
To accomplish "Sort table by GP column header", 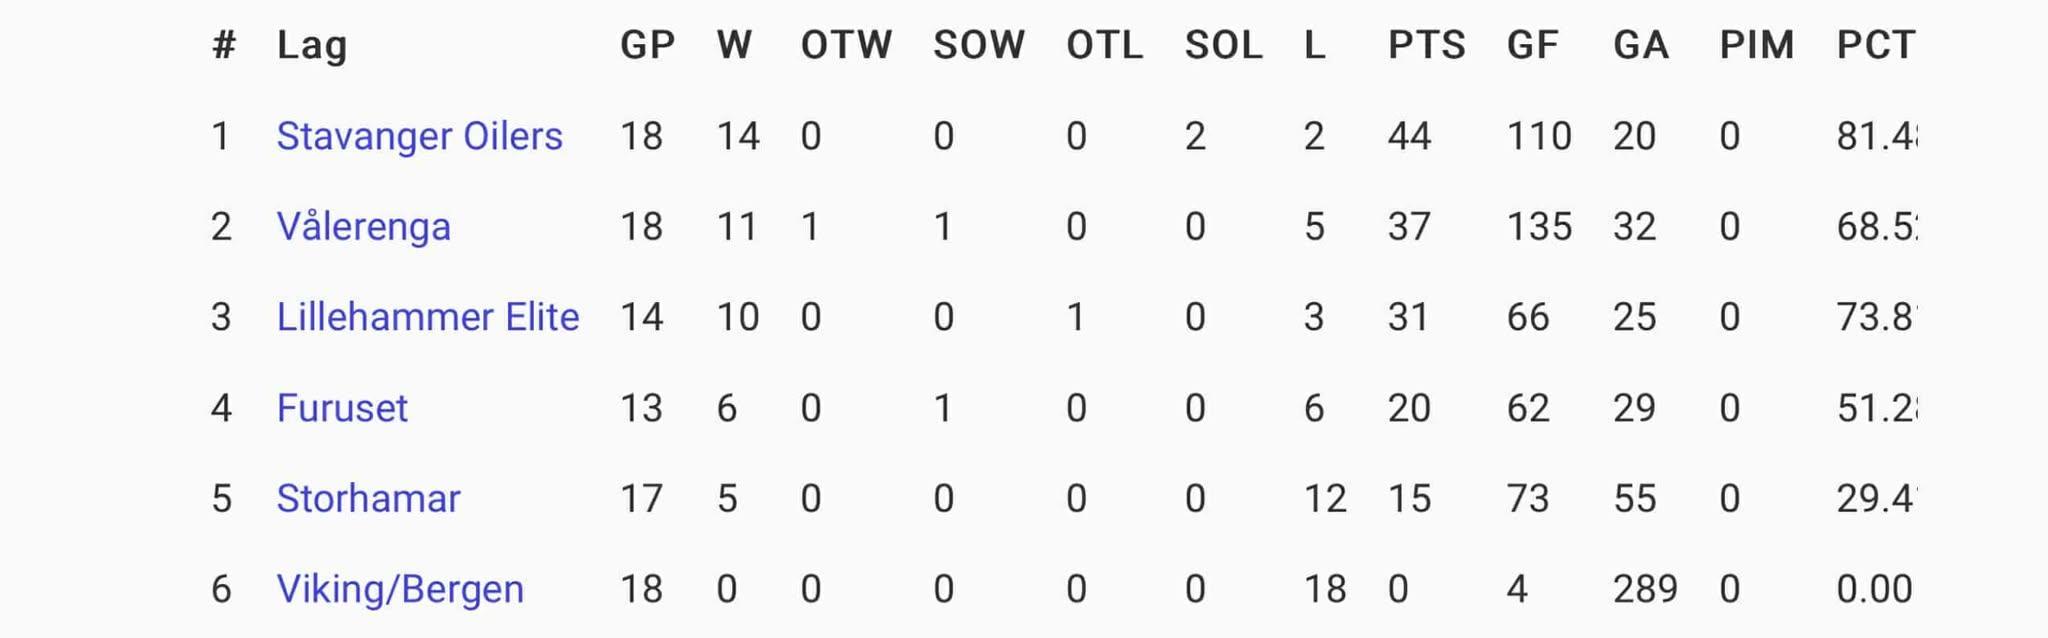I will click(x=647, y=45).
